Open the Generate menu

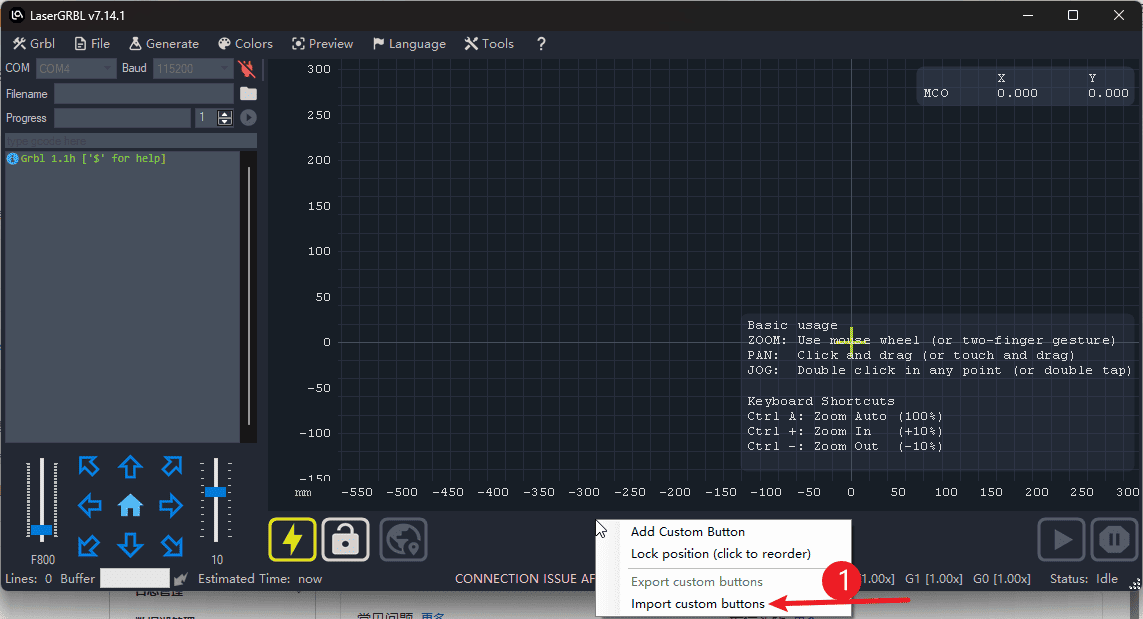click(x=164, y=44)
